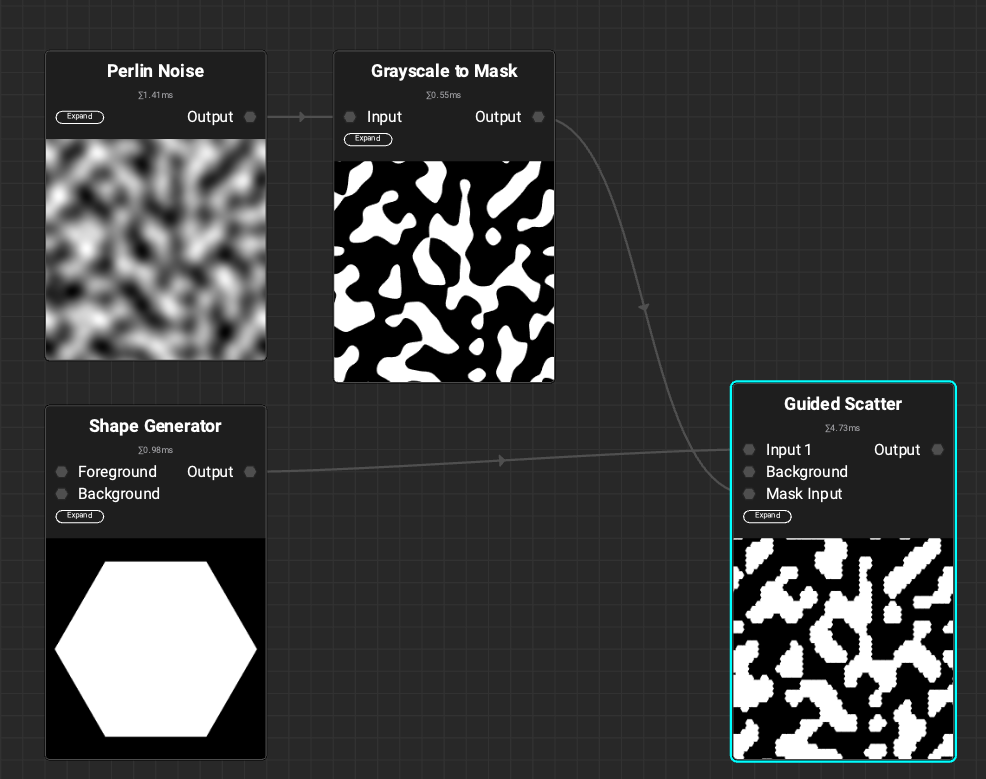Click the Perlin Noise output port
Screen dimensions: 986x779
click(250, 117)
